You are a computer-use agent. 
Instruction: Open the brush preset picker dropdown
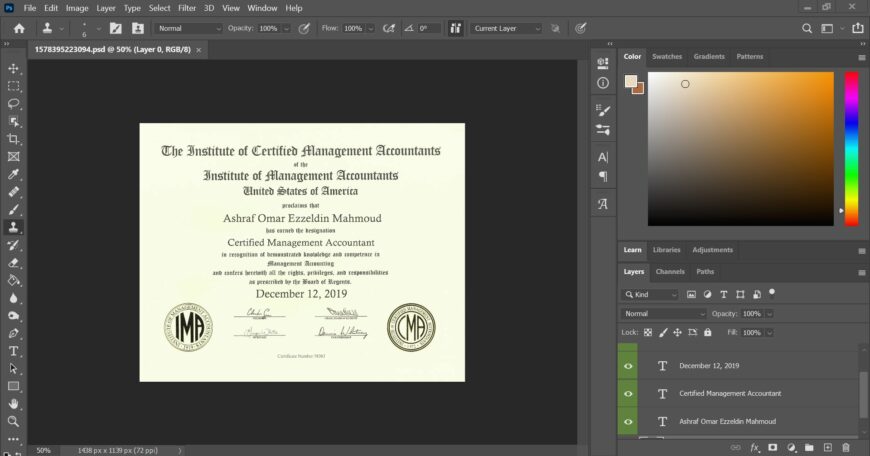coord(99,28)
